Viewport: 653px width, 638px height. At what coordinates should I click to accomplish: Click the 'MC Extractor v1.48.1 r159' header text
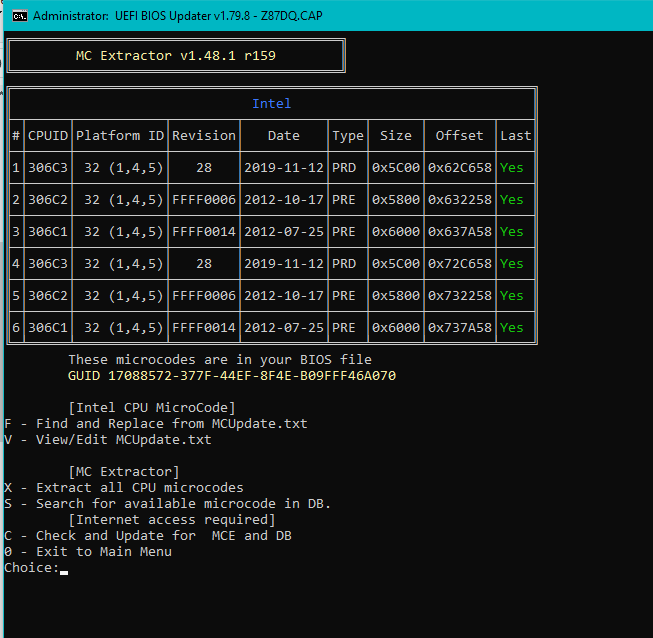[176, 56]
